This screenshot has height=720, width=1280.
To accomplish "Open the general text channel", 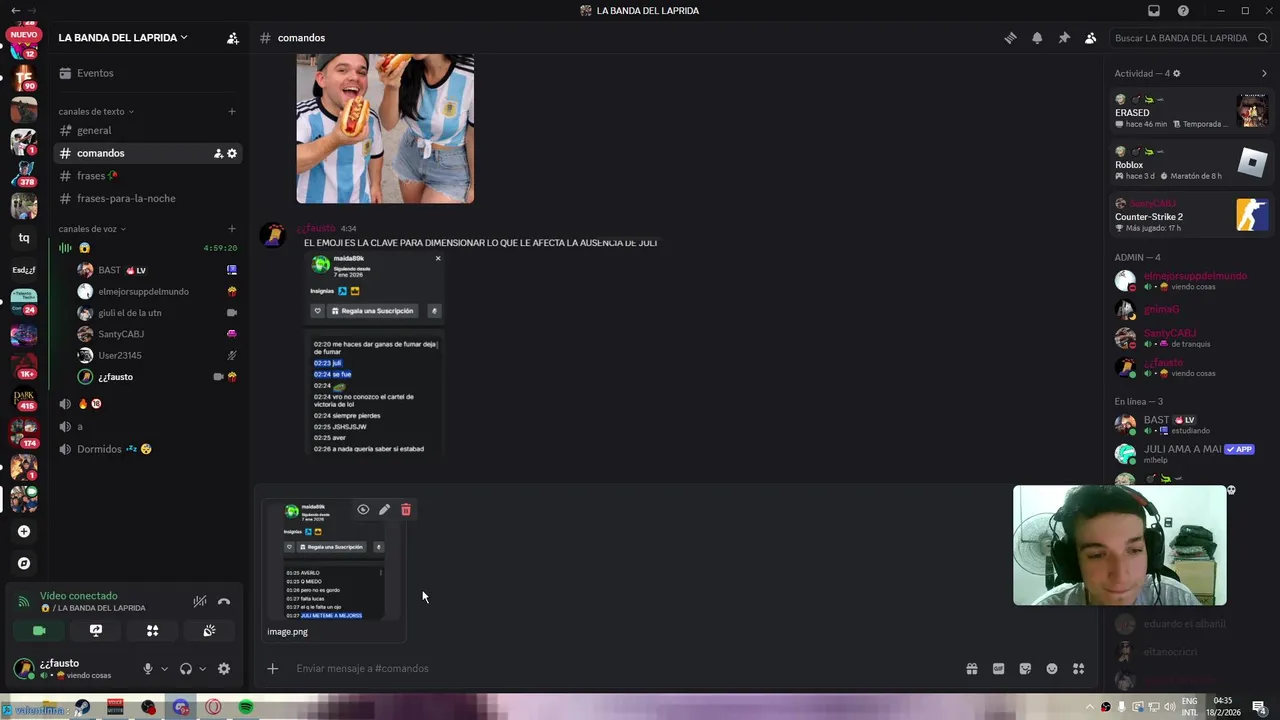I will tap(148, 130).
